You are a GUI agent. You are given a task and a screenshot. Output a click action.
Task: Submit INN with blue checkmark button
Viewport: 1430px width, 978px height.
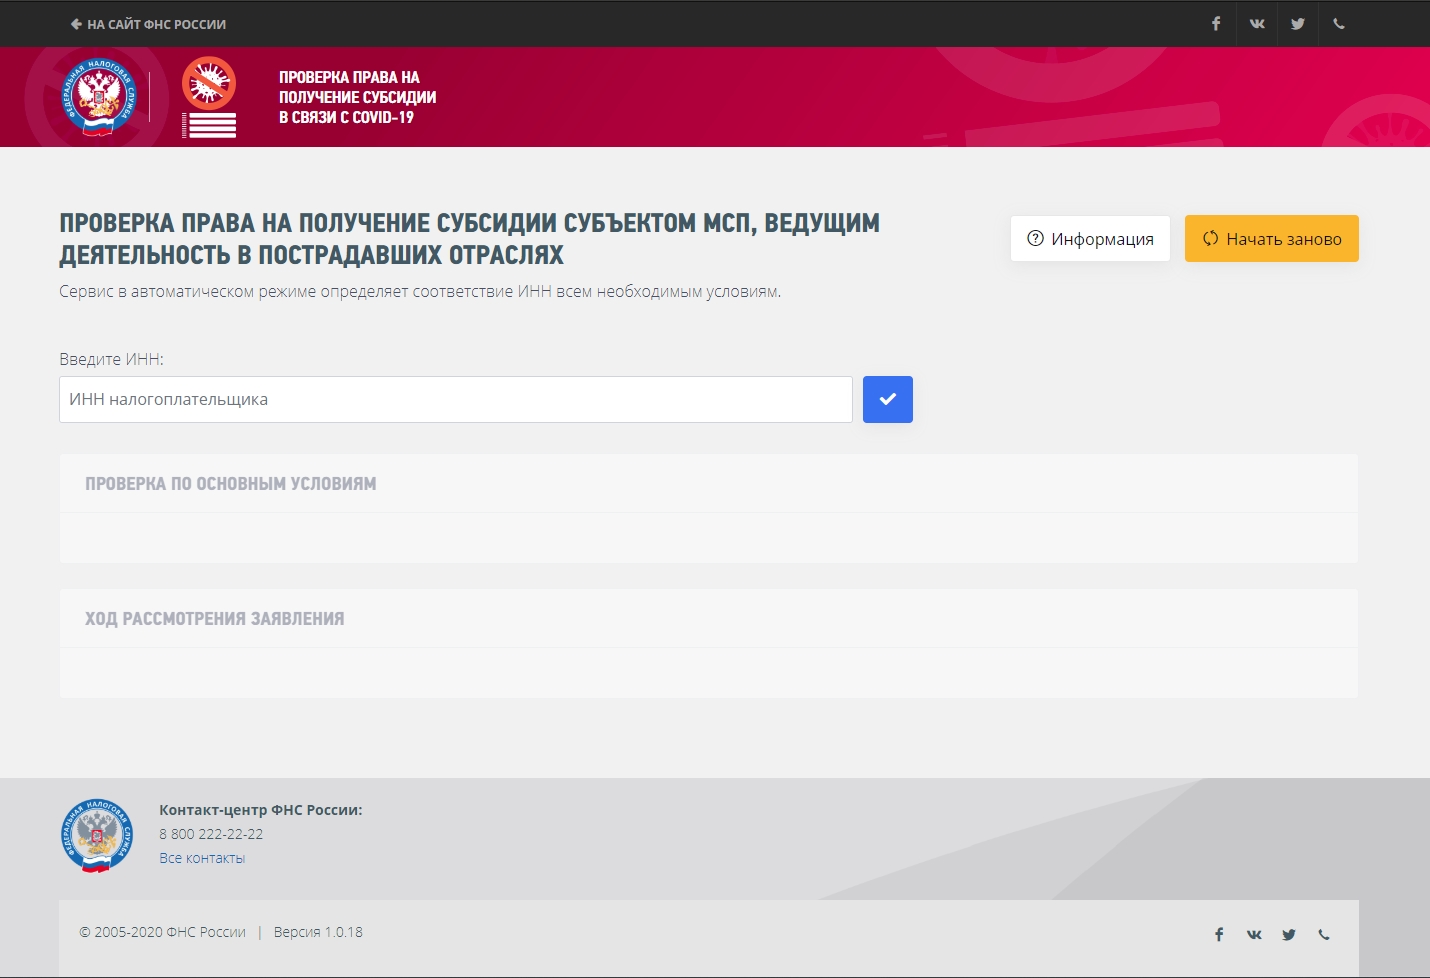tap(887, 399)
